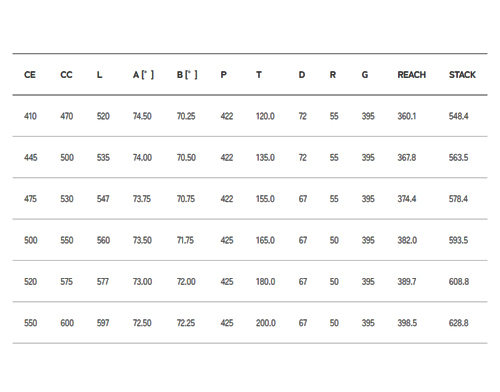Click the T column header
The height and width of the screenshot is (392, 500).
[x=259, y=75]
